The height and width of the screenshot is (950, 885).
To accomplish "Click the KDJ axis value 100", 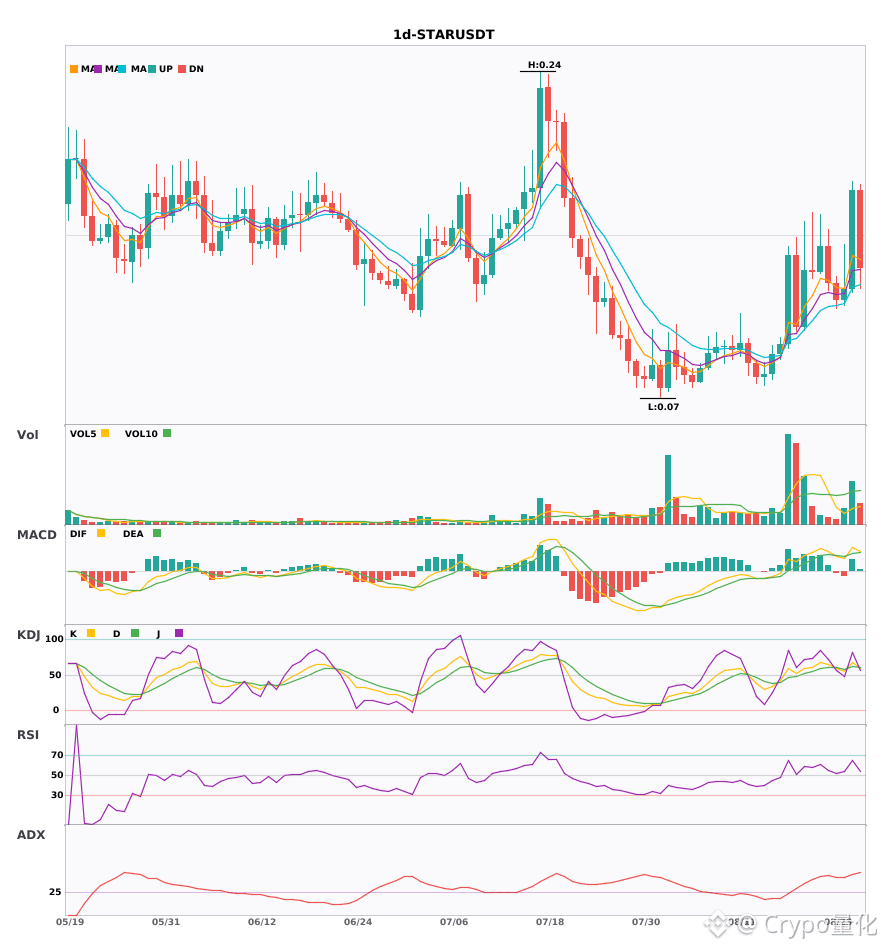I will tap(55, 639).
